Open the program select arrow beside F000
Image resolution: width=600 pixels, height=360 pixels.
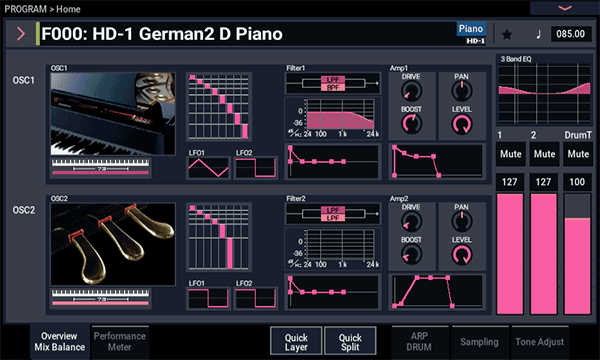coord(21,34)
